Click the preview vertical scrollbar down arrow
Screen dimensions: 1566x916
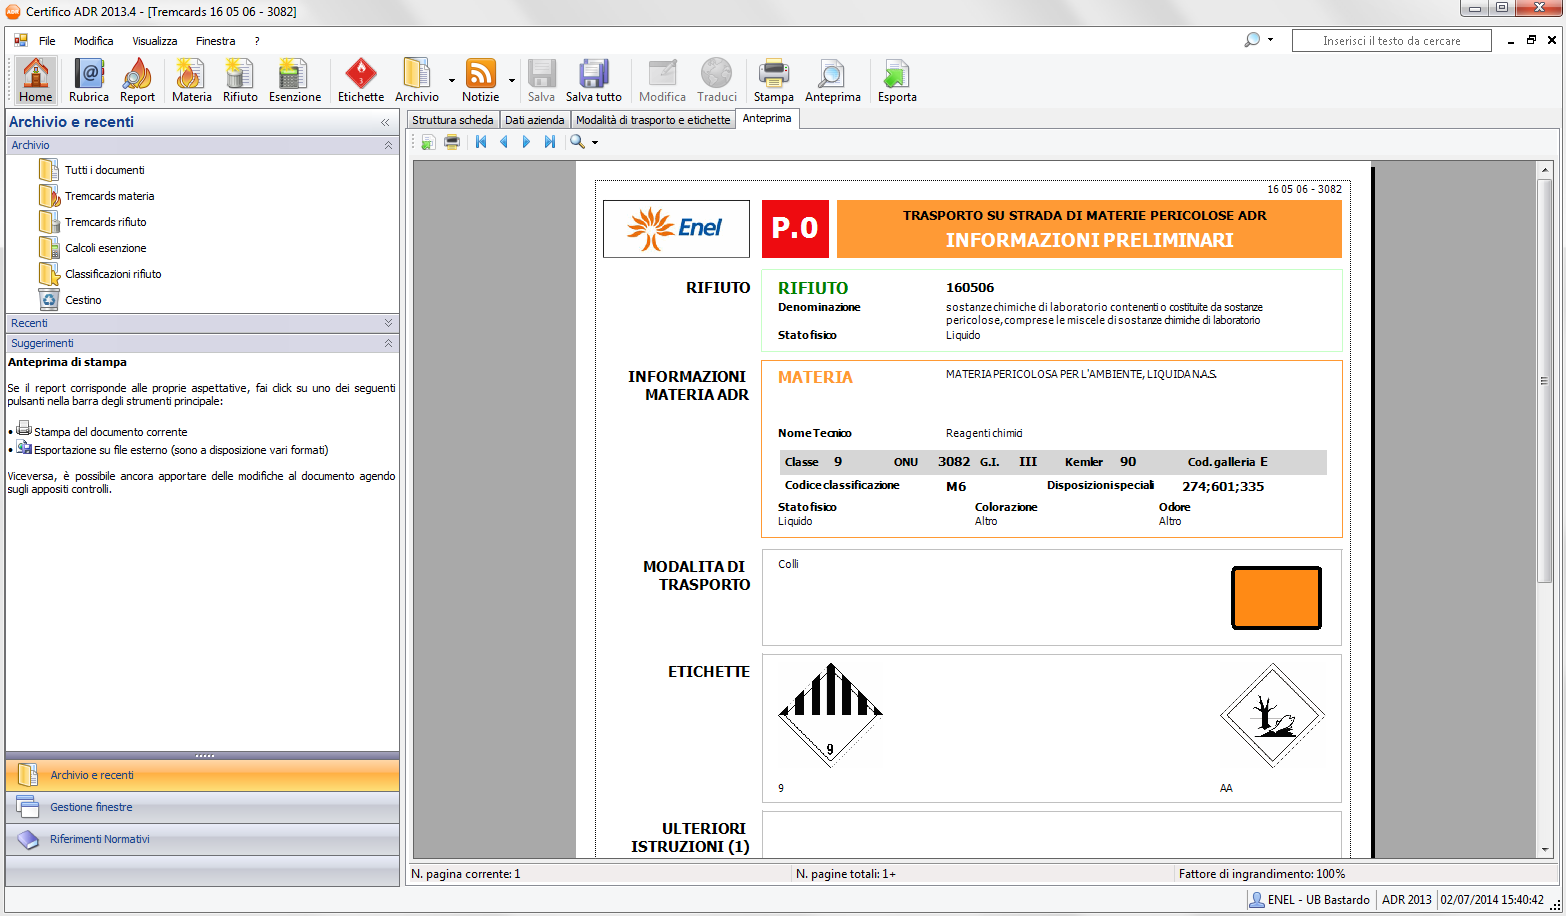[x=1545, y=850]
